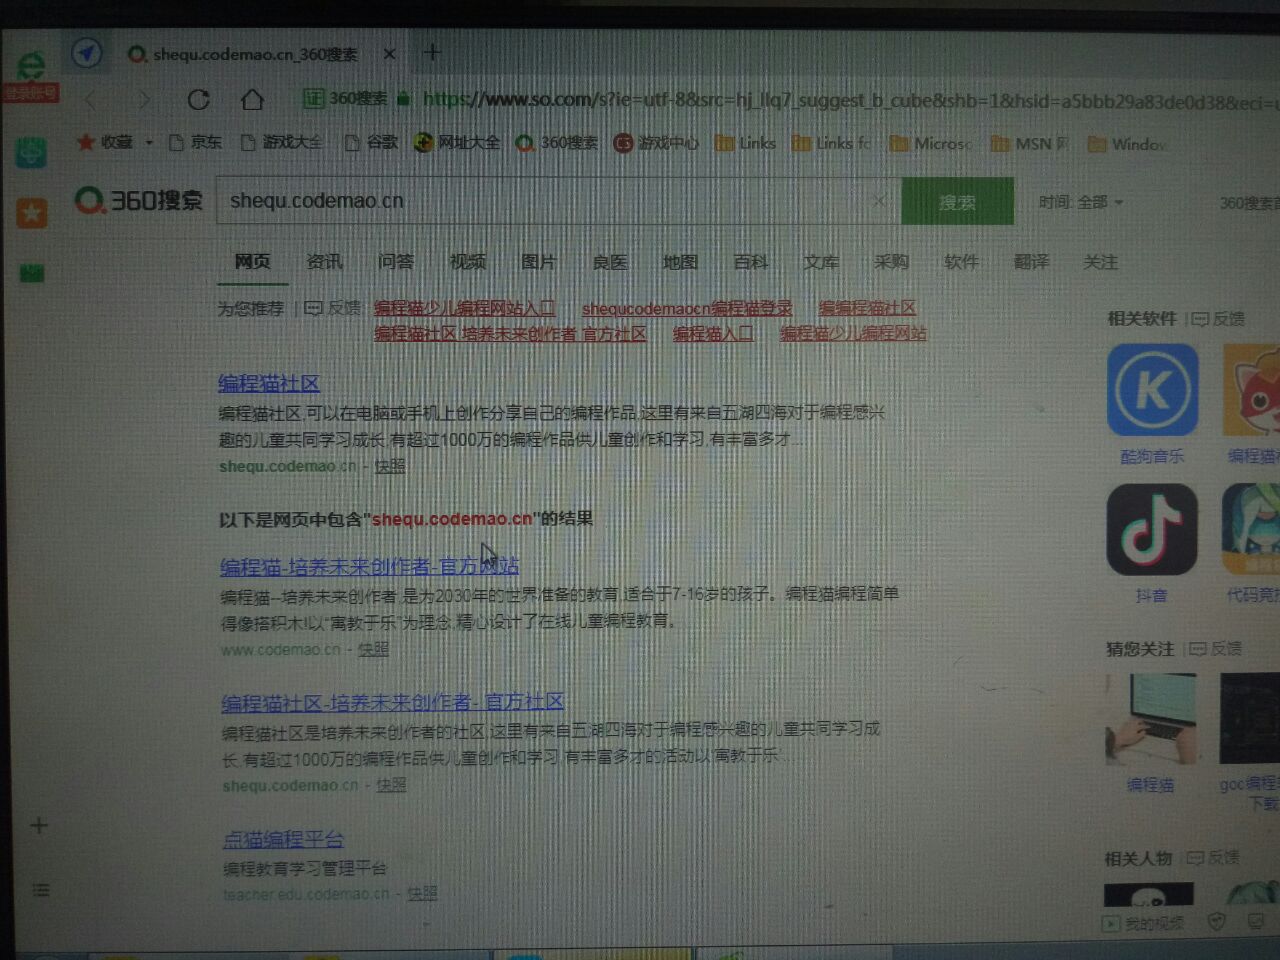Switch to the 软件 tab

coord(961,262)
